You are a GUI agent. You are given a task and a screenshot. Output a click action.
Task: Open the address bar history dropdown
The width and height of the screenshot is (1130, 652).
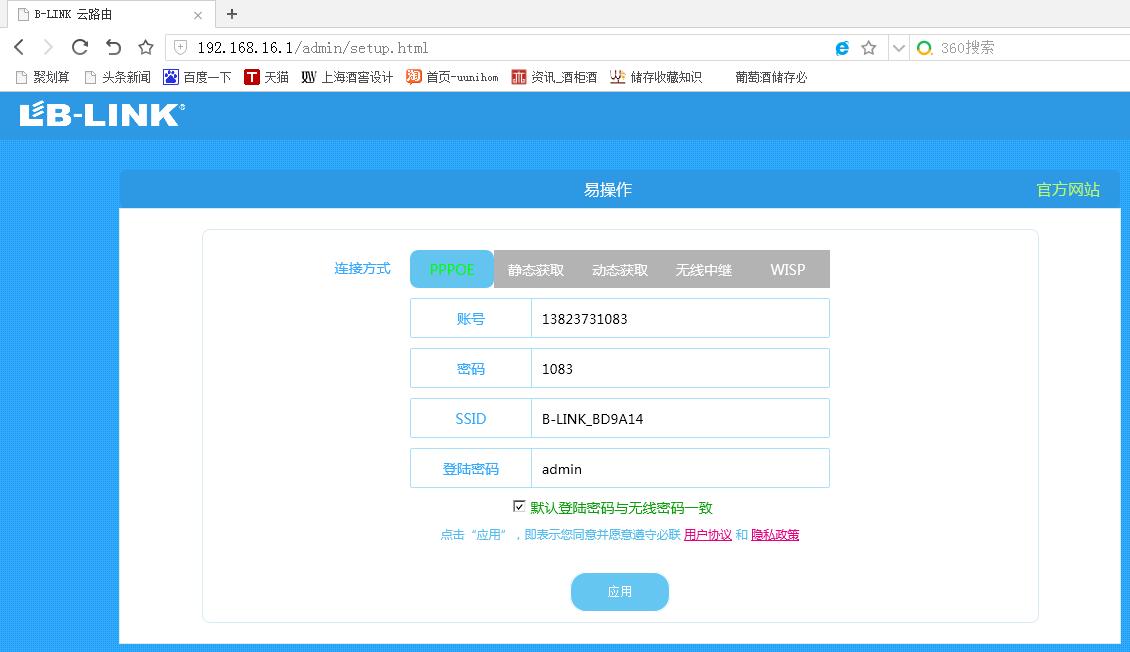[897, 47]
